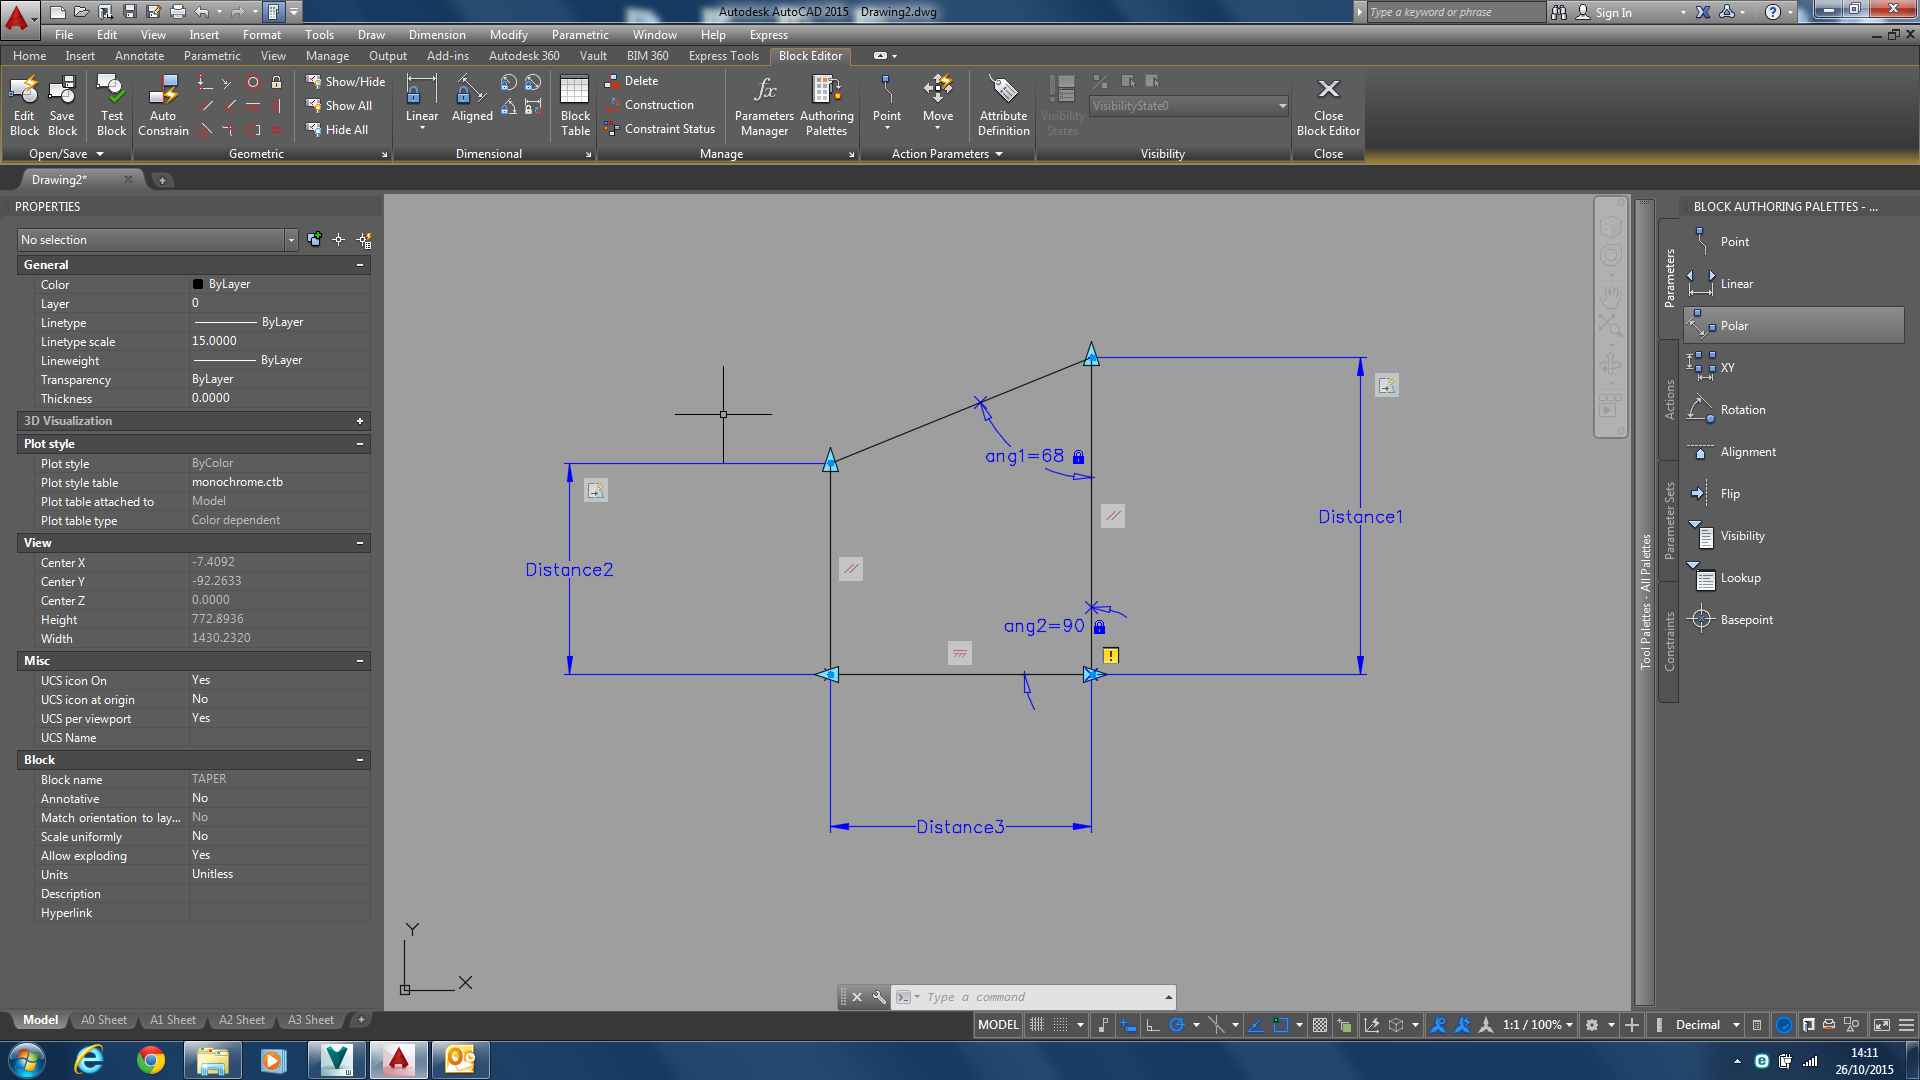
Task: Open the selection dropdown in Properties palette
Action: click(290, 239)
